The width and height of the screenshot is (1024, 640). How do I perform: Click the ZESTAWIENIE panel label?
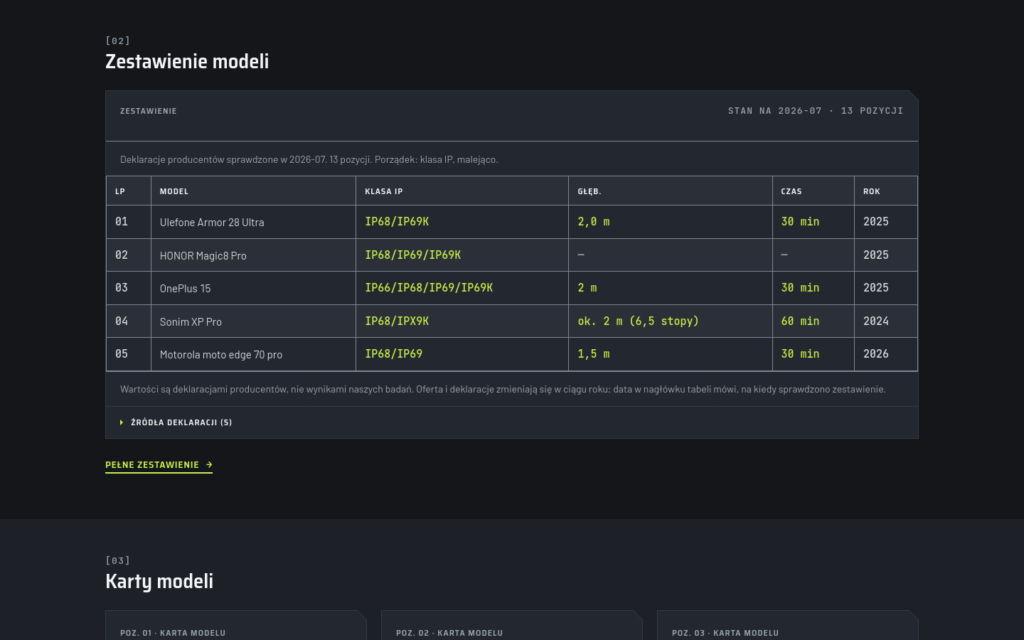pos(148,111)
